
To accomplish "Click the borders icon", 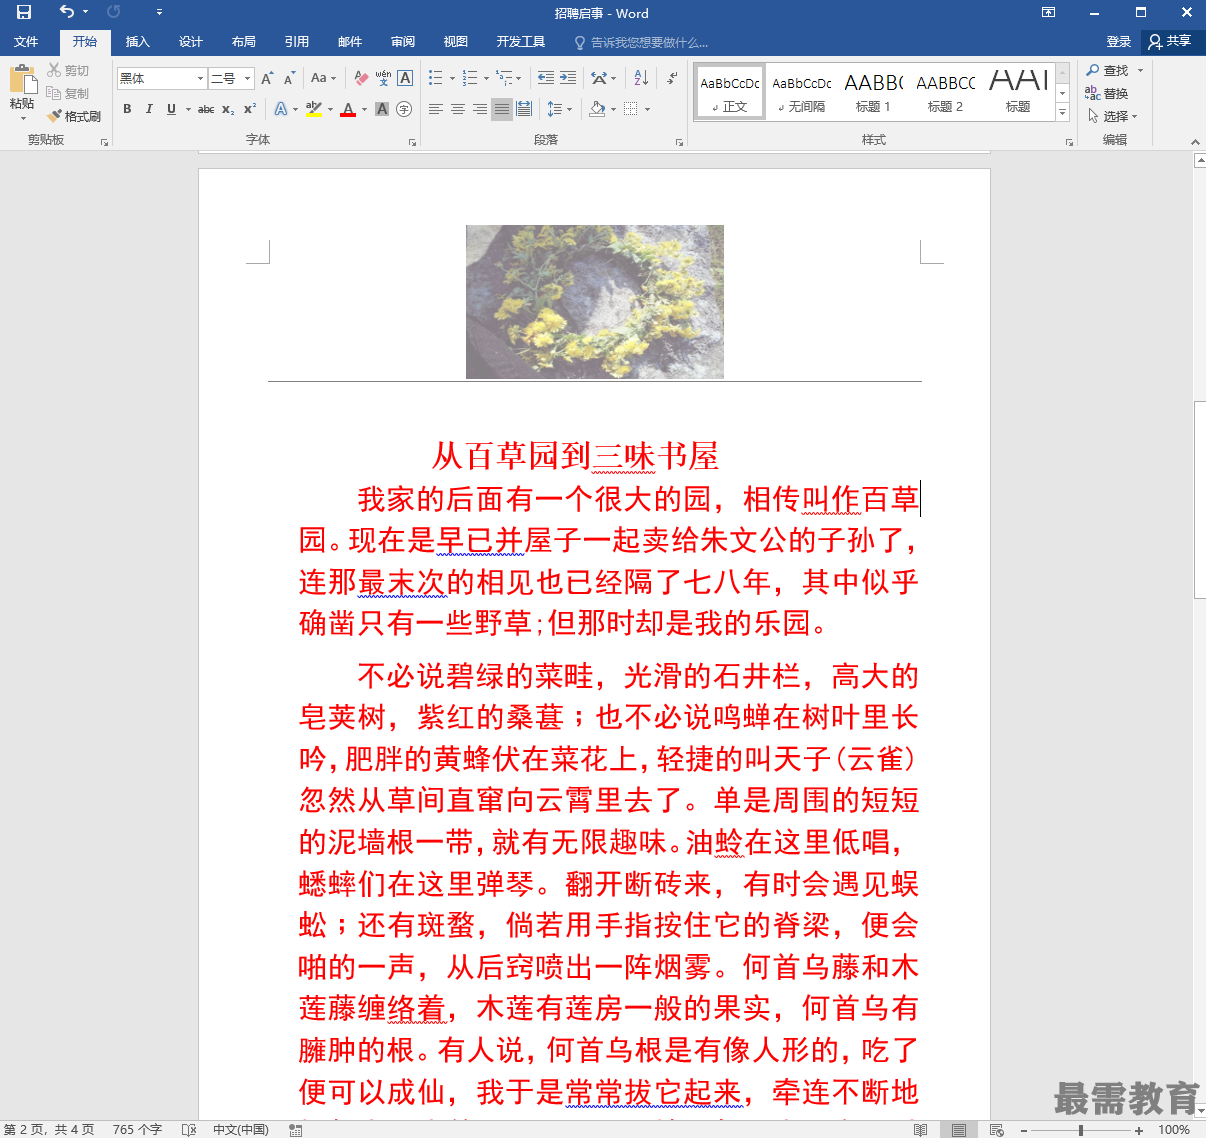I will (631, 109).
